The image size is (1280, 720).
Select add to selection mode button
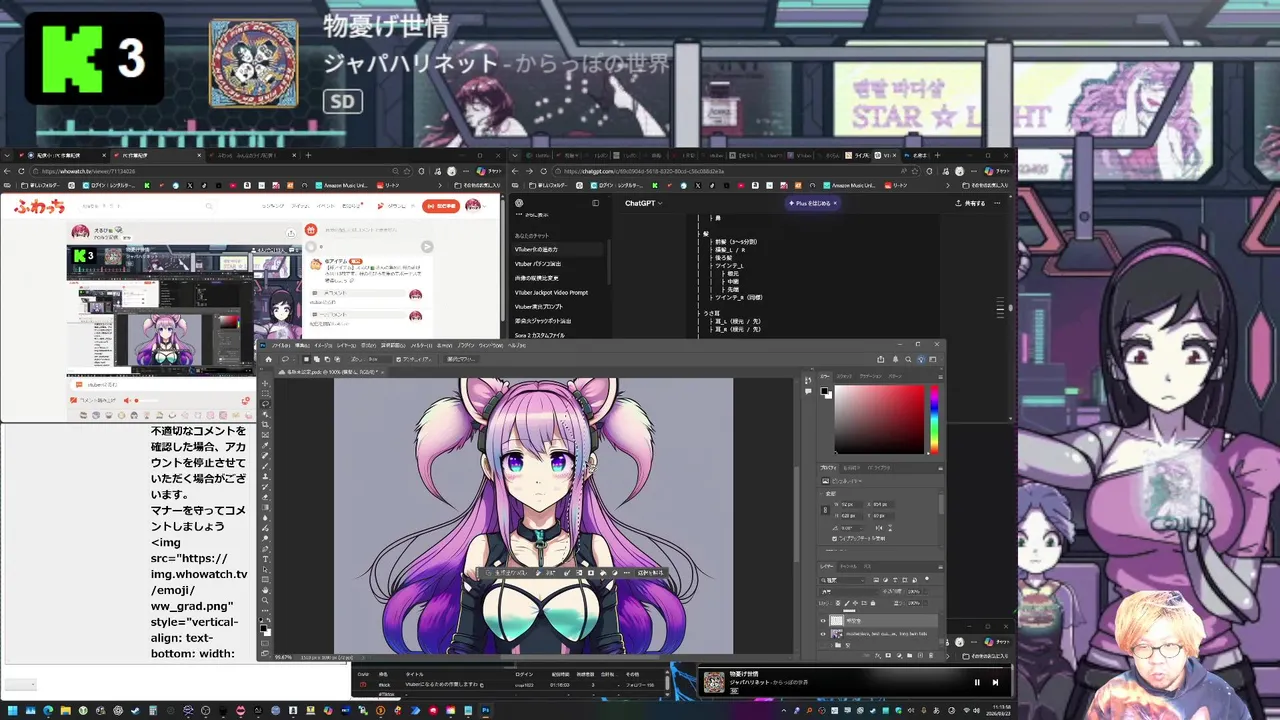pos(317,359)
